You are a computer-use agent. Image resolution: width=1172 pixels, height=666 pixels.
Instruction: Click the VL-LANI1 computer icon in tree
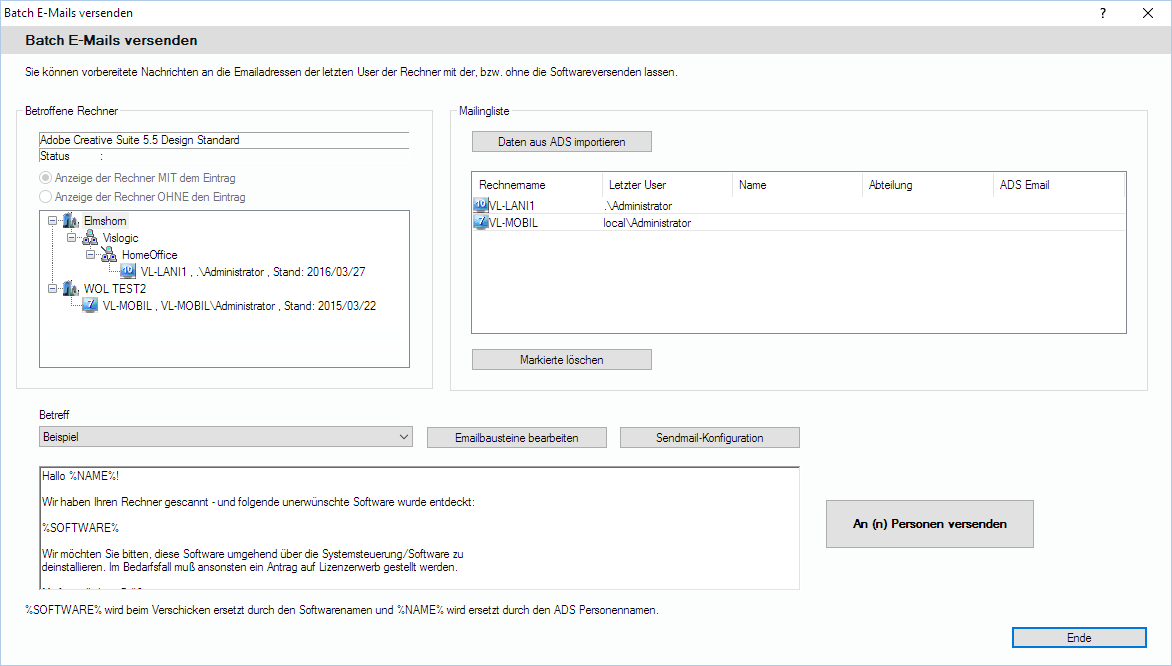point(128,271)
